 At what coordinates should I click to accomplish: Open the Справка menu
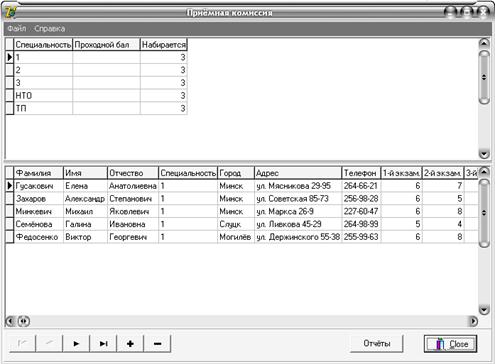click(x=50, y=28)
